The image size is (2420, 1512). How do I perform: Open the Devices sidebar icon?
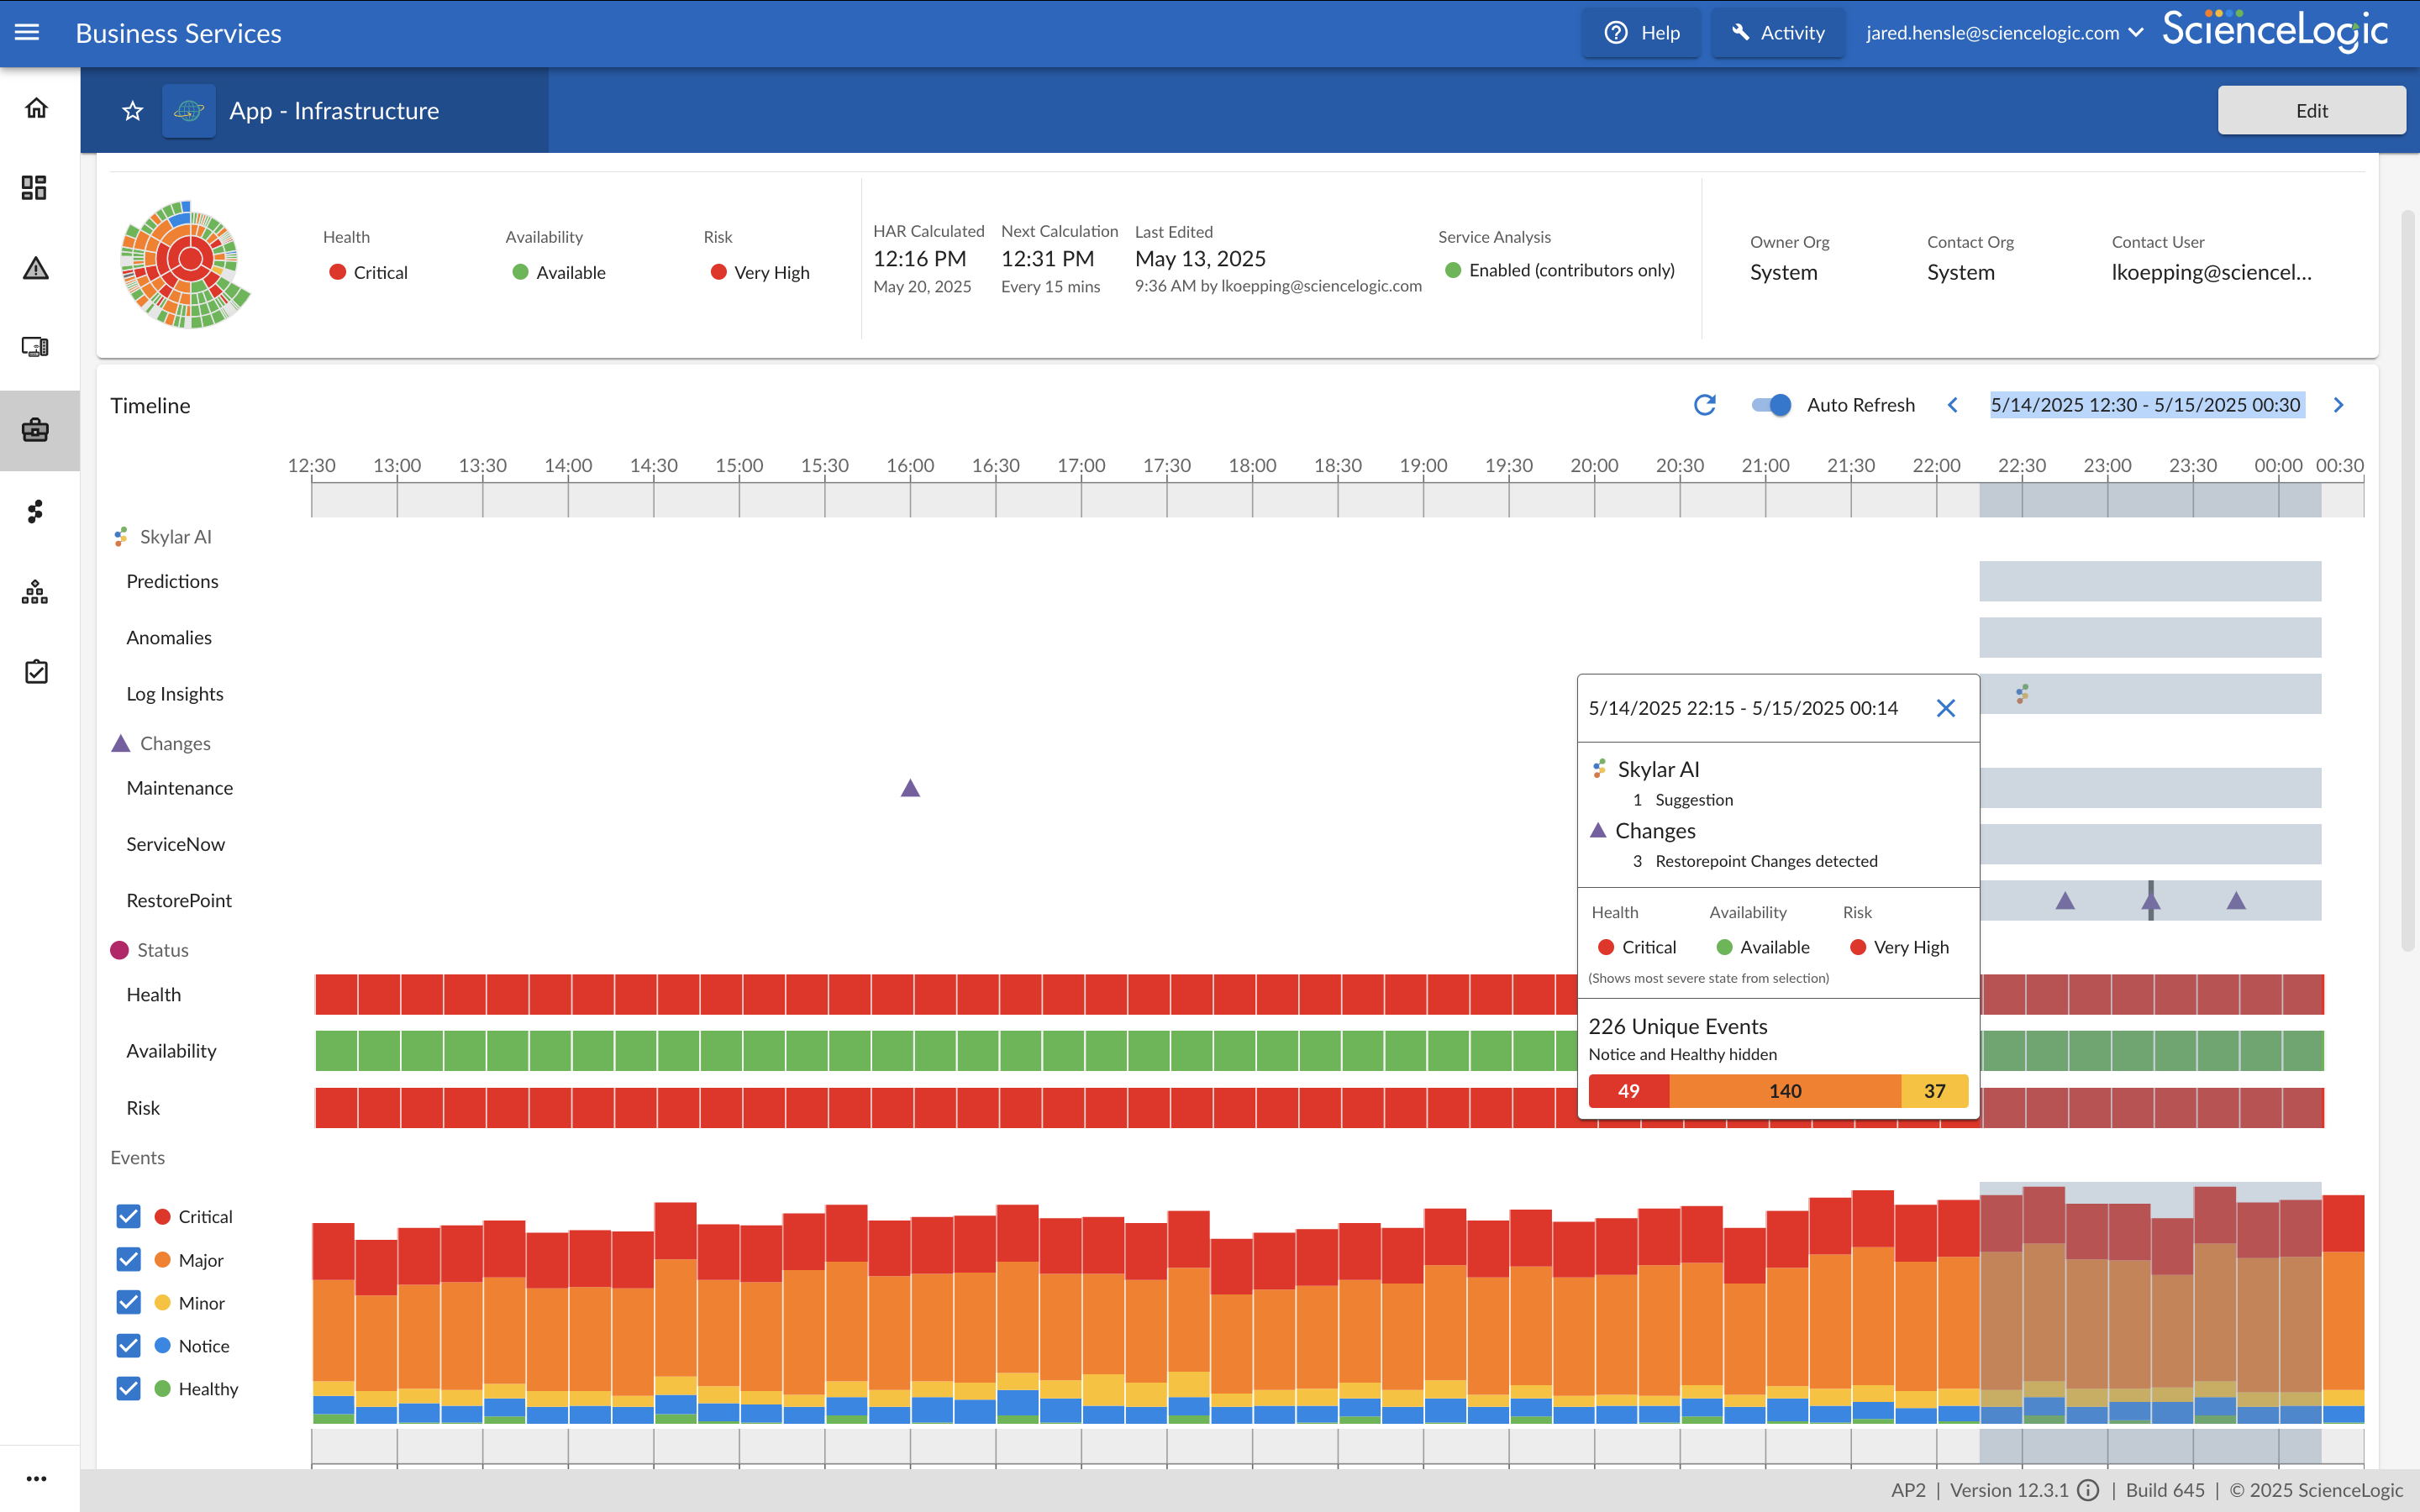point(35,347)
